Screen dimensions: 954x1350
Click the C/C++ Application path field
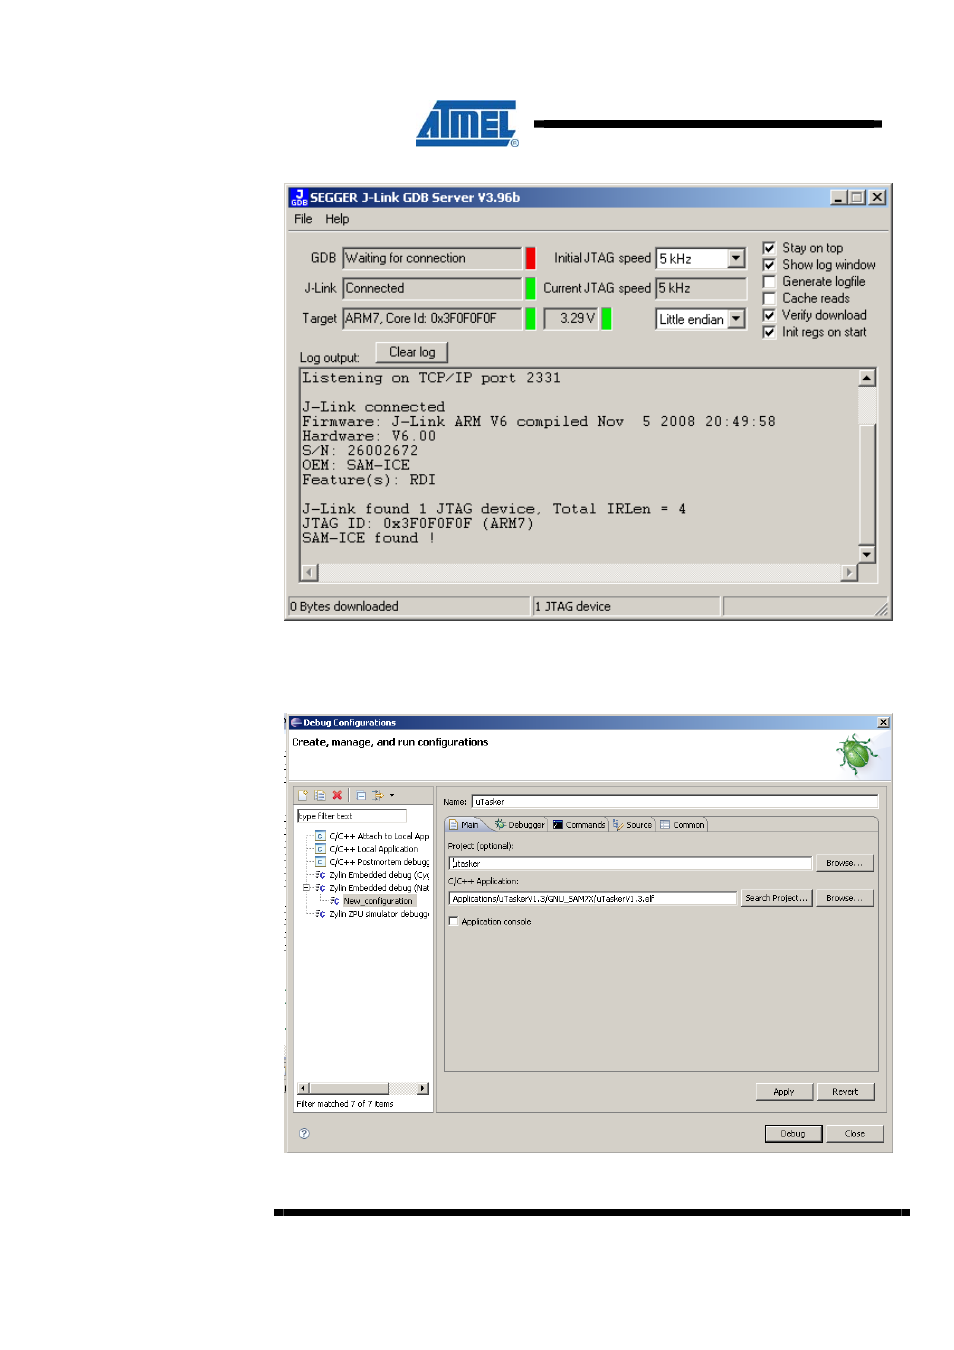click(x=593, y=898)
